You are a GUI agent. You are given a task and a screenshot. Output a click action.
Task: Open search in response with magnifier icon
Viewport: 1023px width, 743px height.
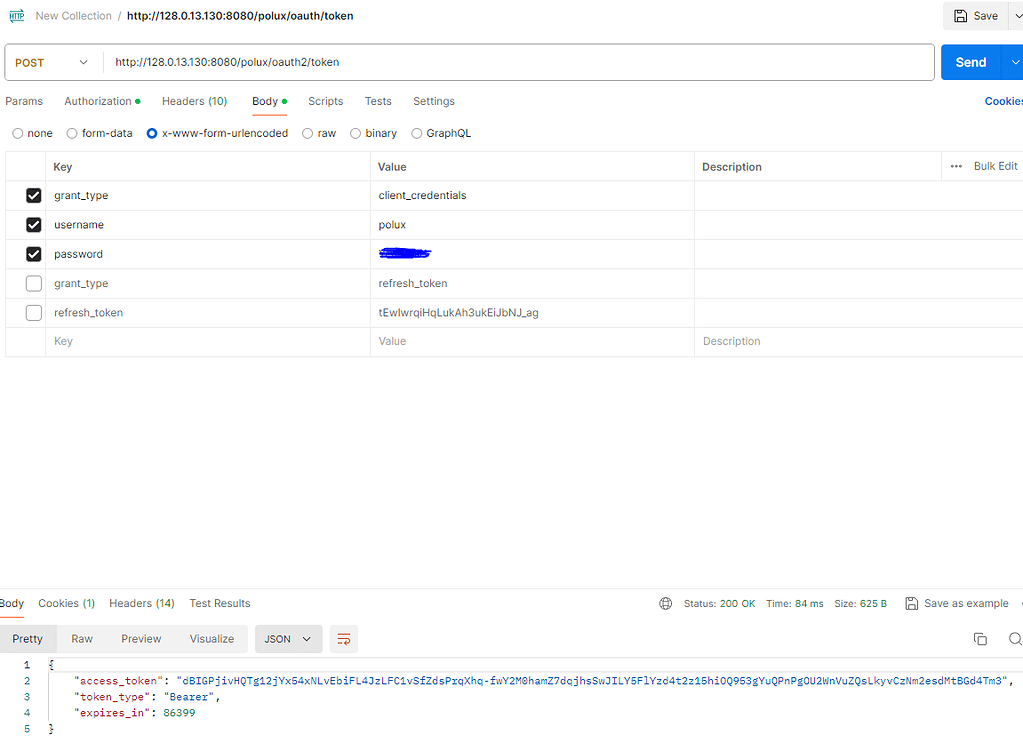[1016, 638]
